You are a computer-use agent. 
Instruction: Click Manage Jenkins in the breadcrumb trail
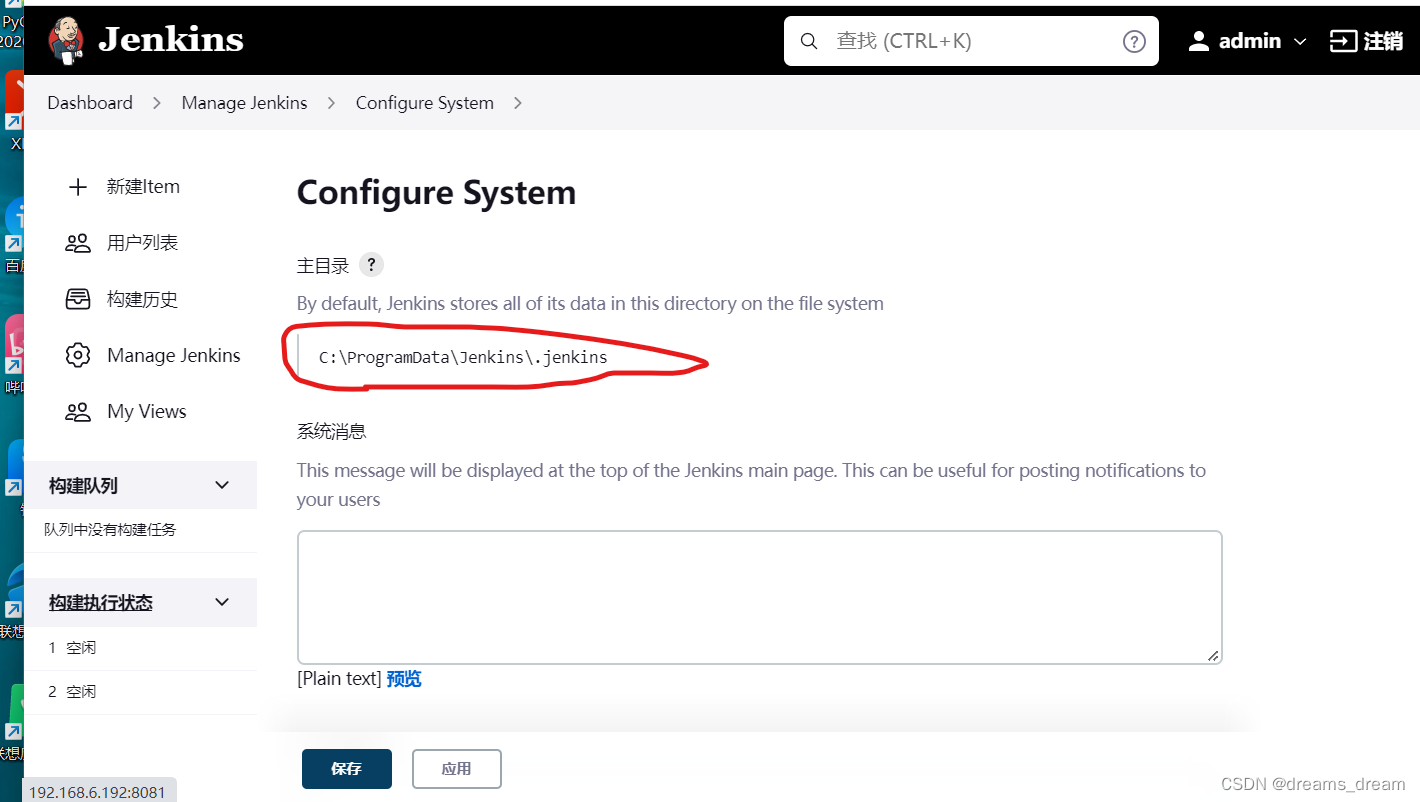point(244,102)
